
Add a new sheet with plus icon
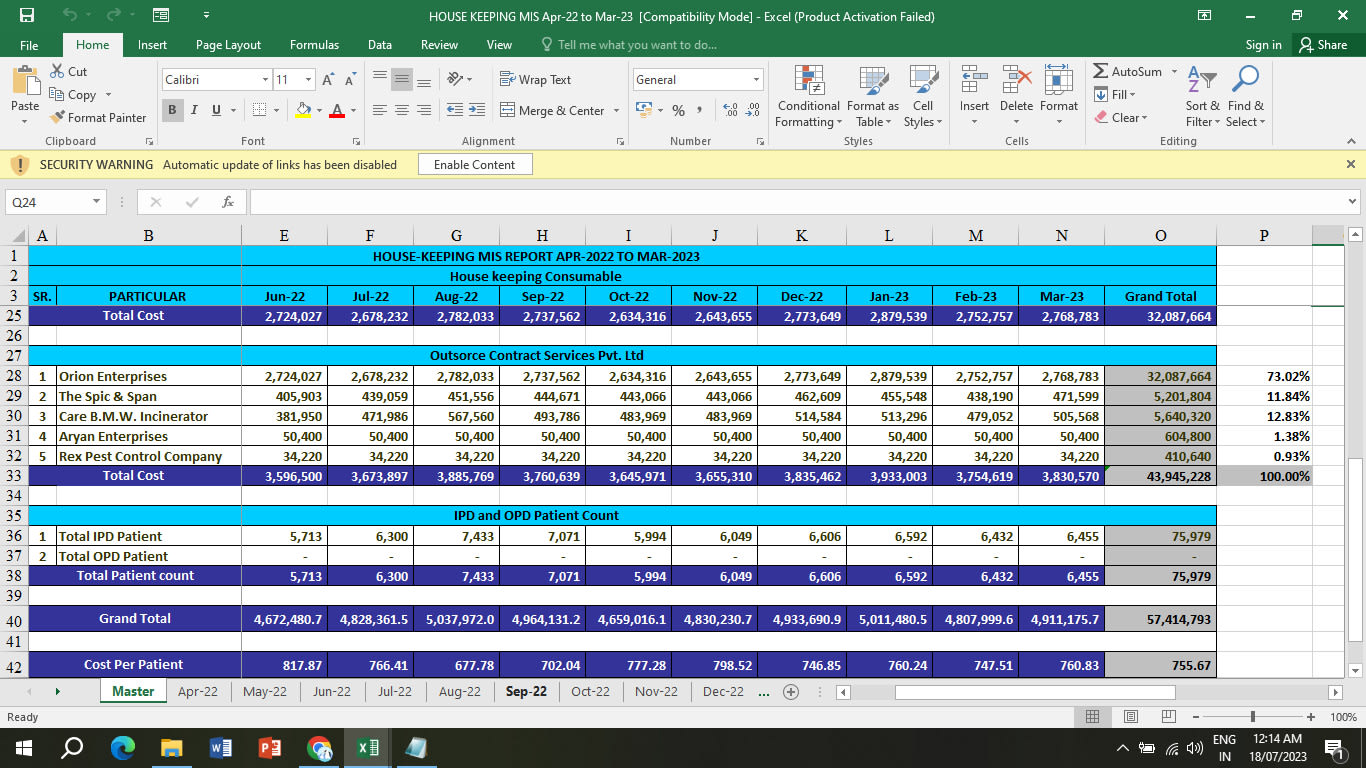(791, 691)
